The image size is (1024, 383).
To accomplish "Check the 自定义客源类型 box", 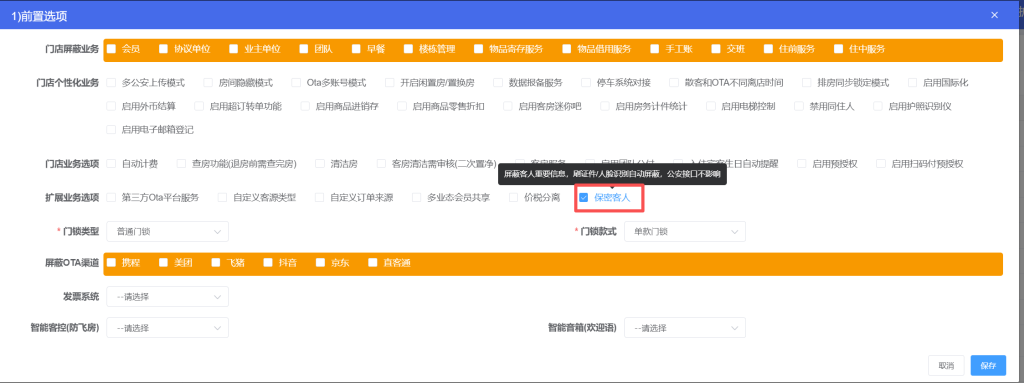I will point(222,197).
